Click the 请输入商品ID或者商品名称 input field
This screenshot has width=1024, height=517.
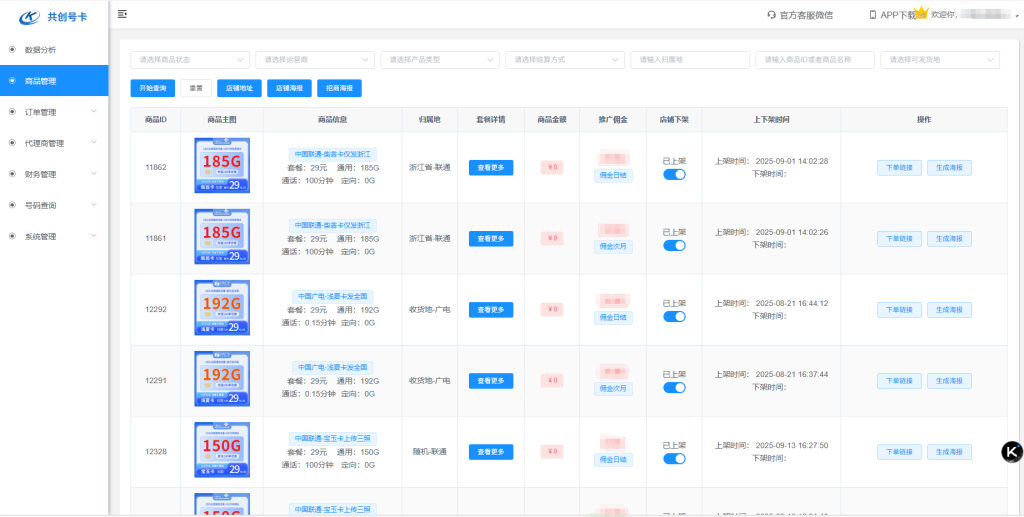pos(814,60)
